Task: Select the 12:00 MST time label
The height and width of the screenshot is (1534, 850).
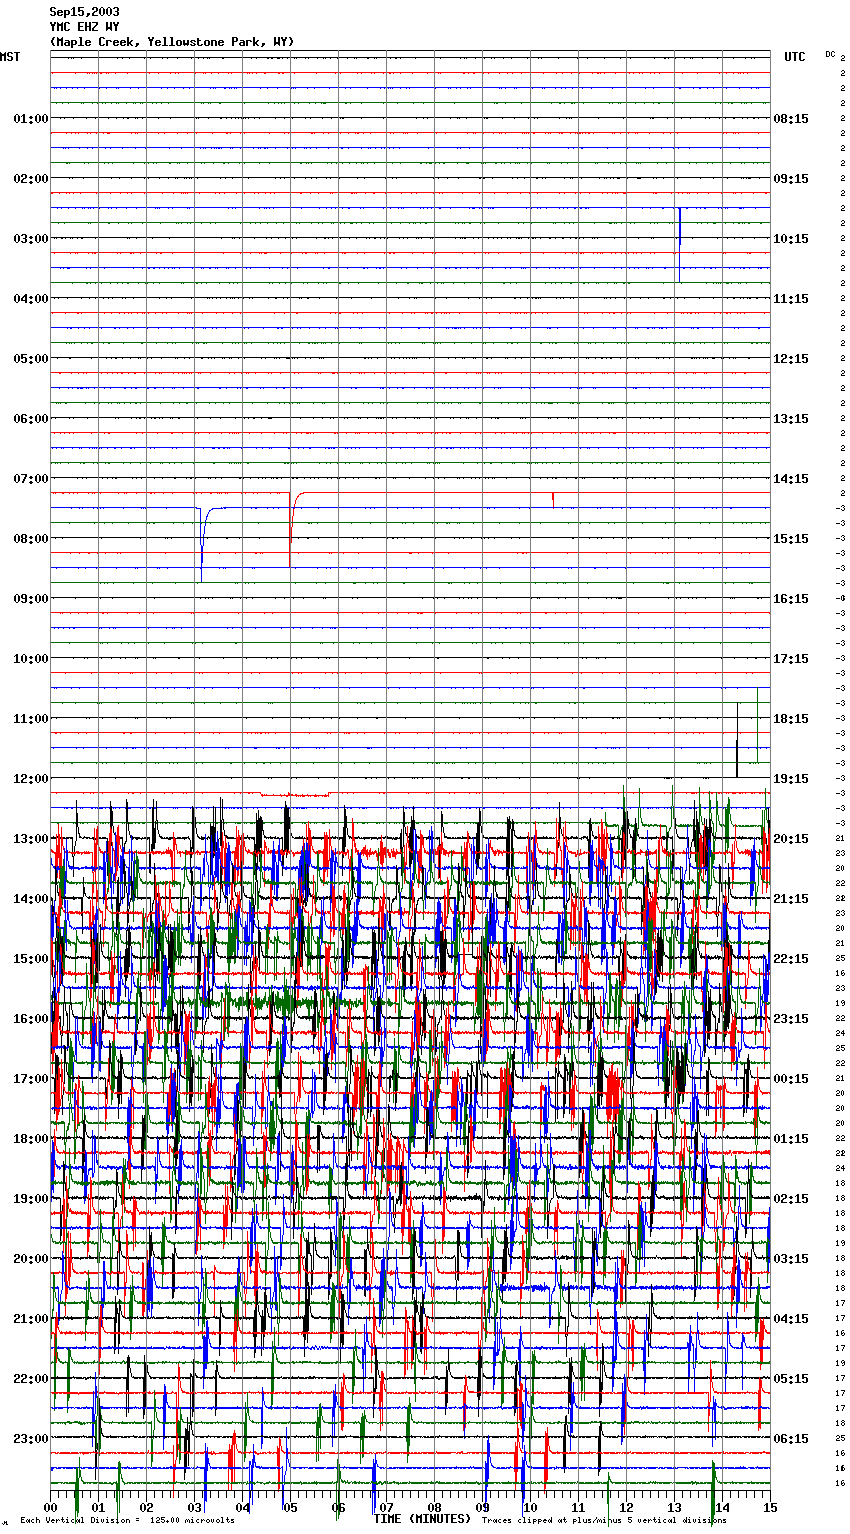Action: (31, 779)
